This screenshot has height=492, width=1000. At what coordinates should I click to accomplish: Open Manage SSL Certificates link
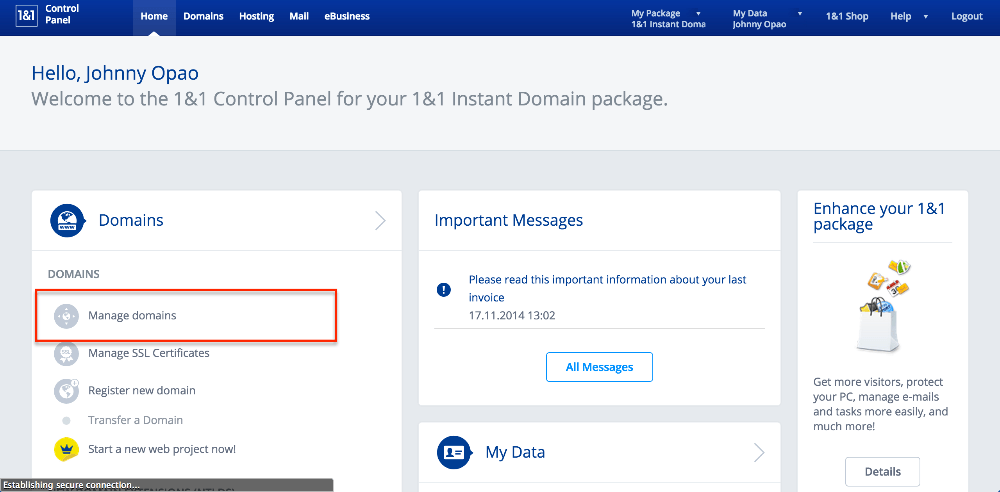click(x=149, y=353)
